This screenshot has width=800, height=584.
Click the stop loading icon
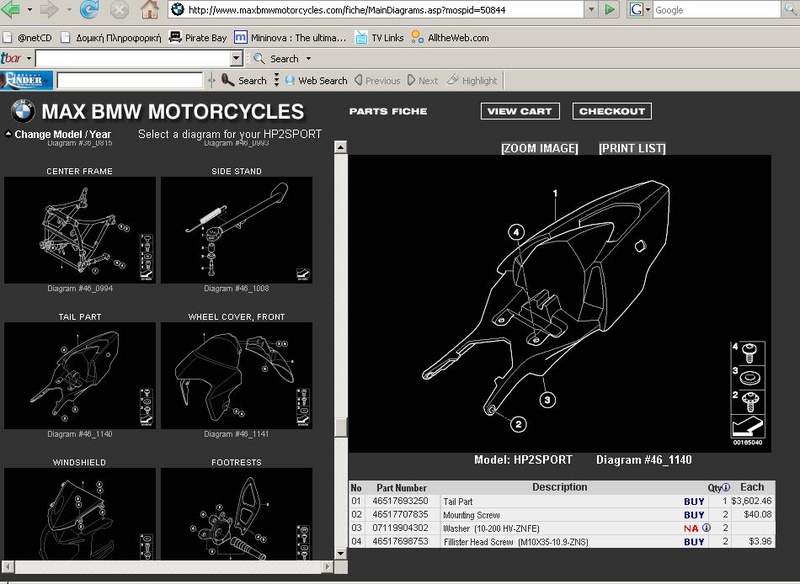119,10
